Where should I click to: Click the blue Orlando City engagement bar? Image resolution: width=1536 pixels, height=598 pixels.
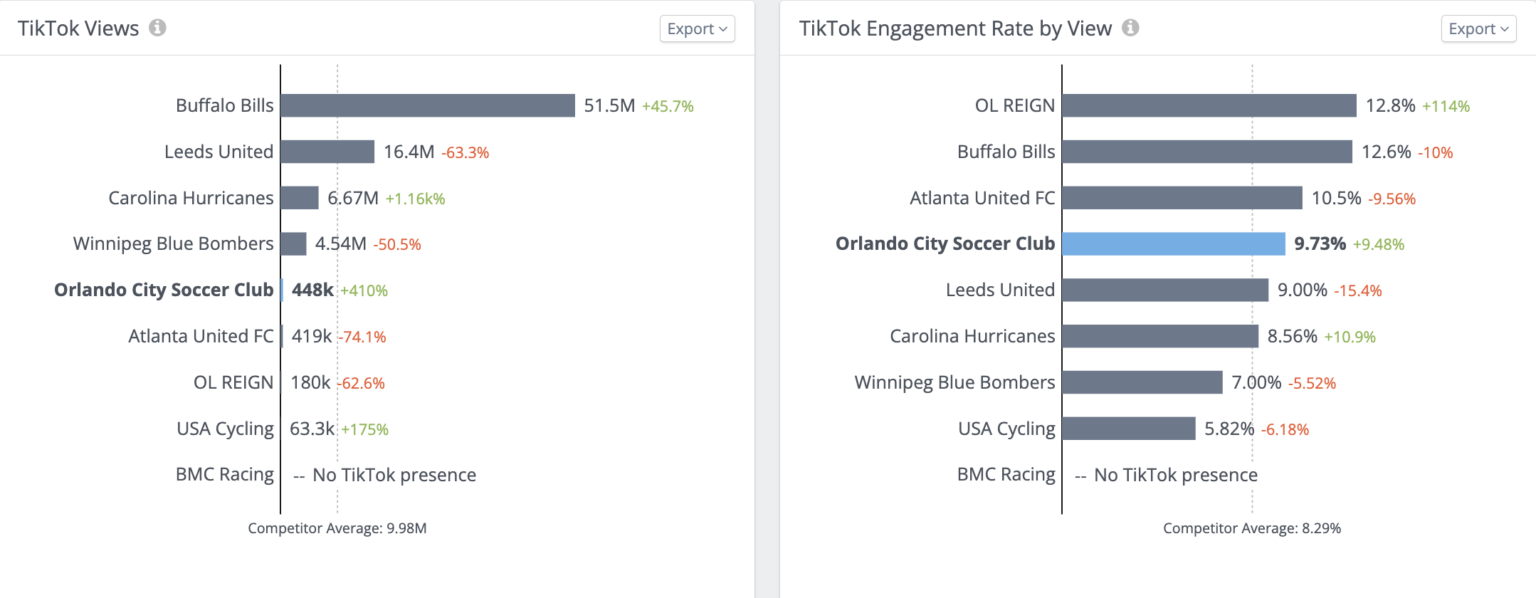coord(1175,243)
